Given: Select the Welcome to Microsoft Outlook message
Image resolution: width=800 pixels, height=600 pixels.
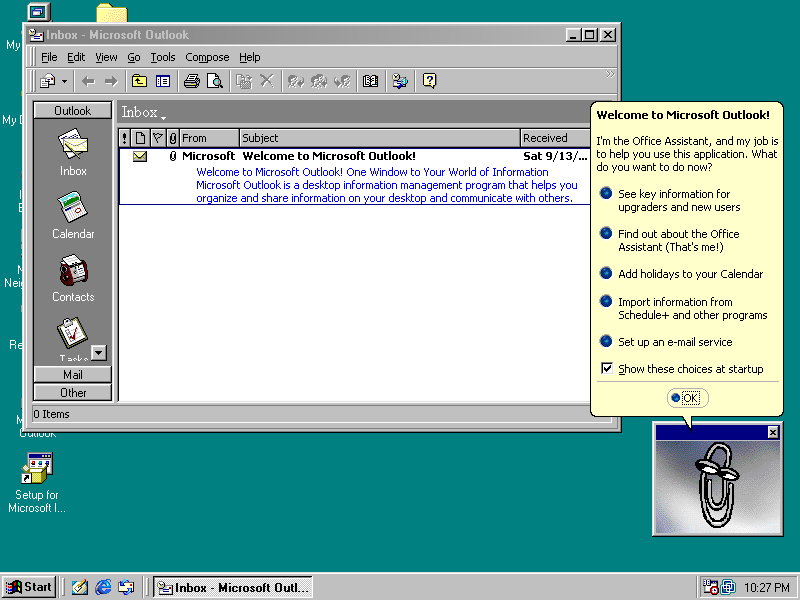Looking at the screenshot, I should 354,177.
